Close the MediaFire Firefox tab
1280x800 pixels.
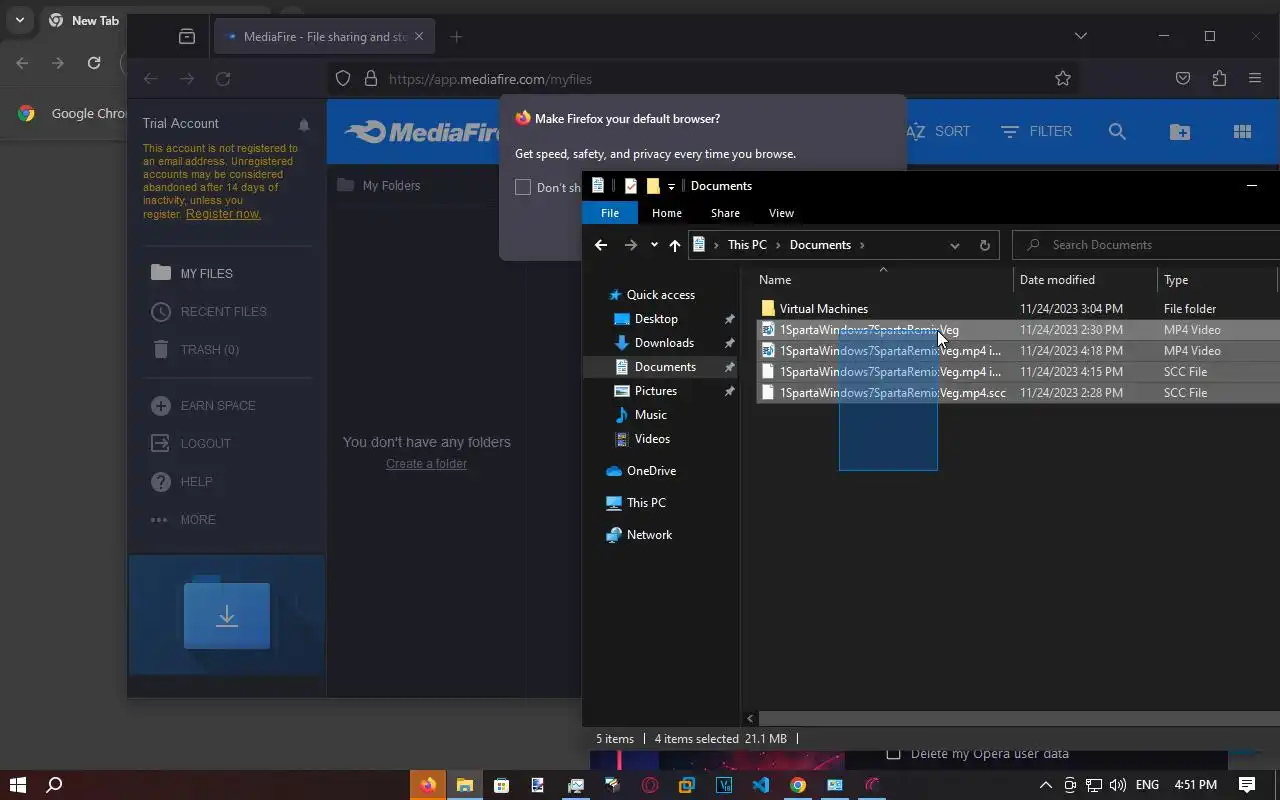point(419,37)
